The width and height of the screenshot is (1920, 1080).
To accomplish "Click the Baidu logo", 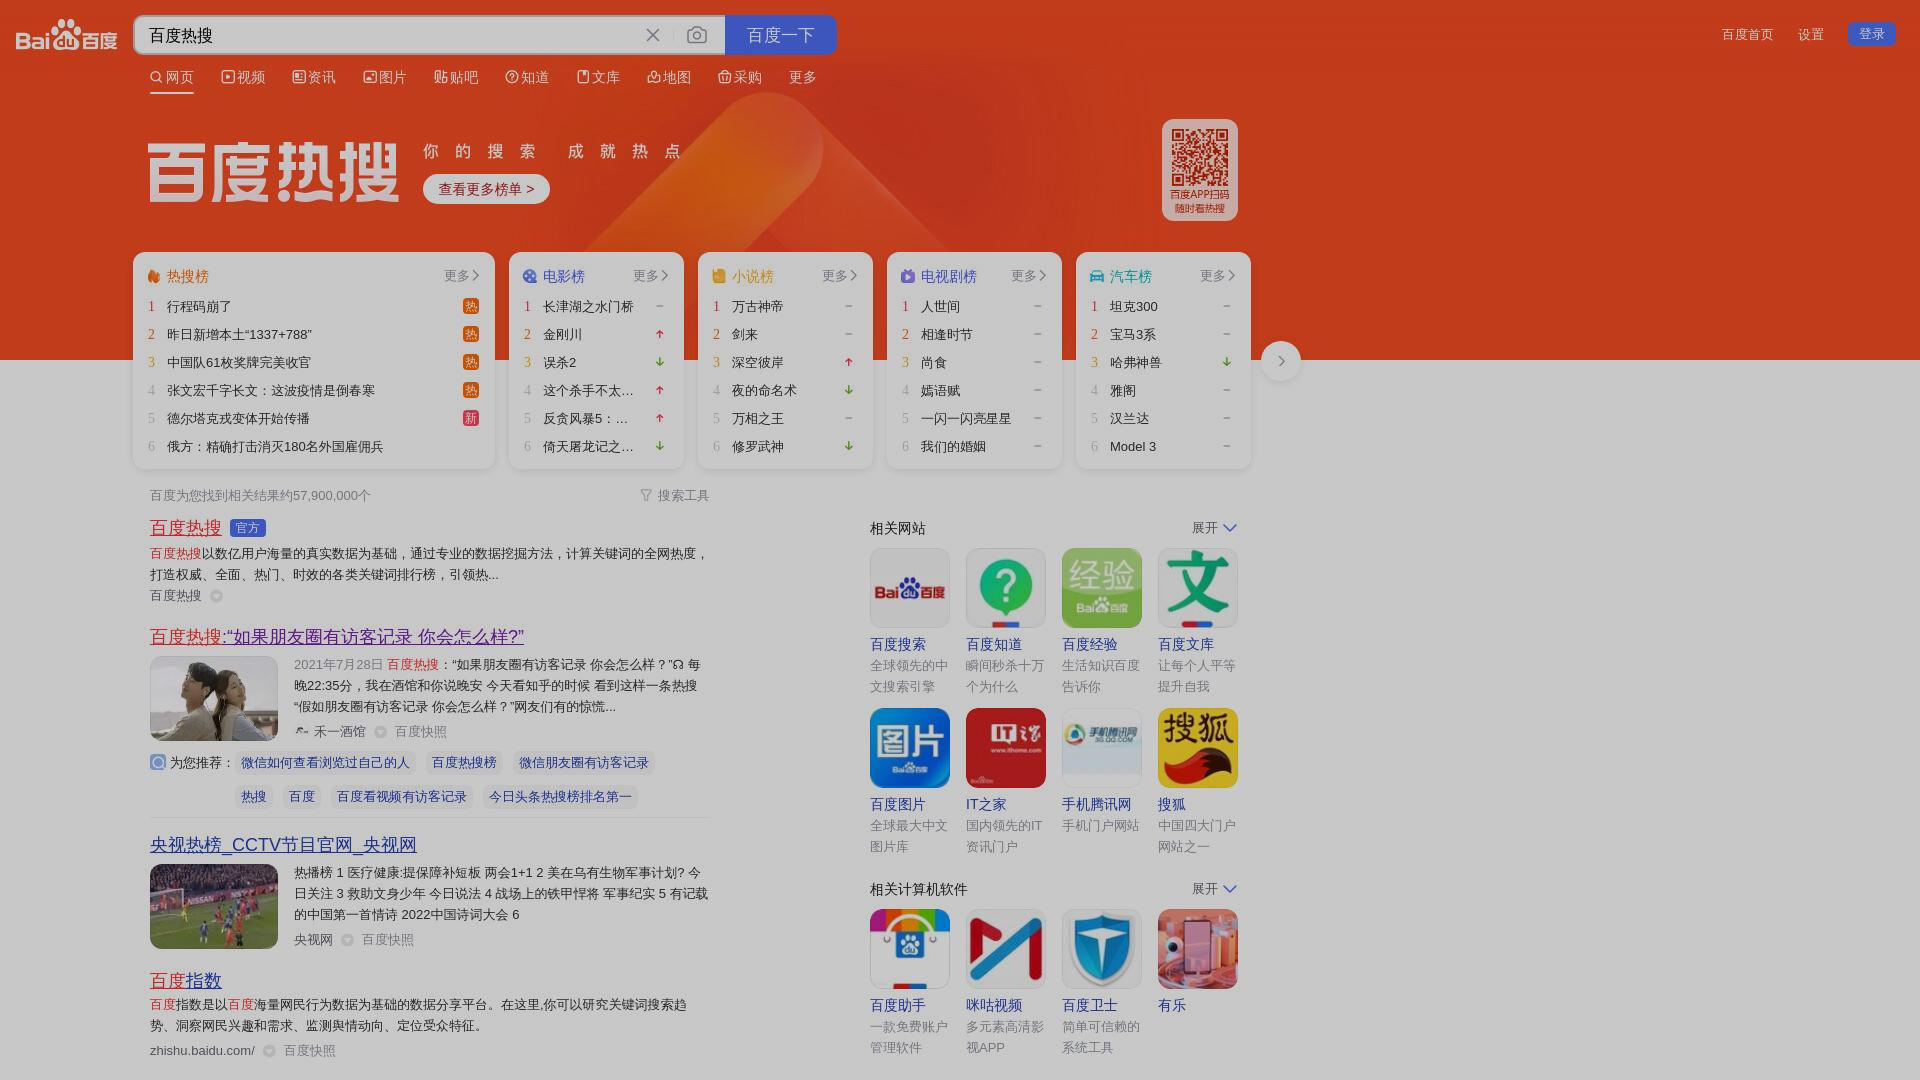I will pyautogui.click(x=66, y=35).
